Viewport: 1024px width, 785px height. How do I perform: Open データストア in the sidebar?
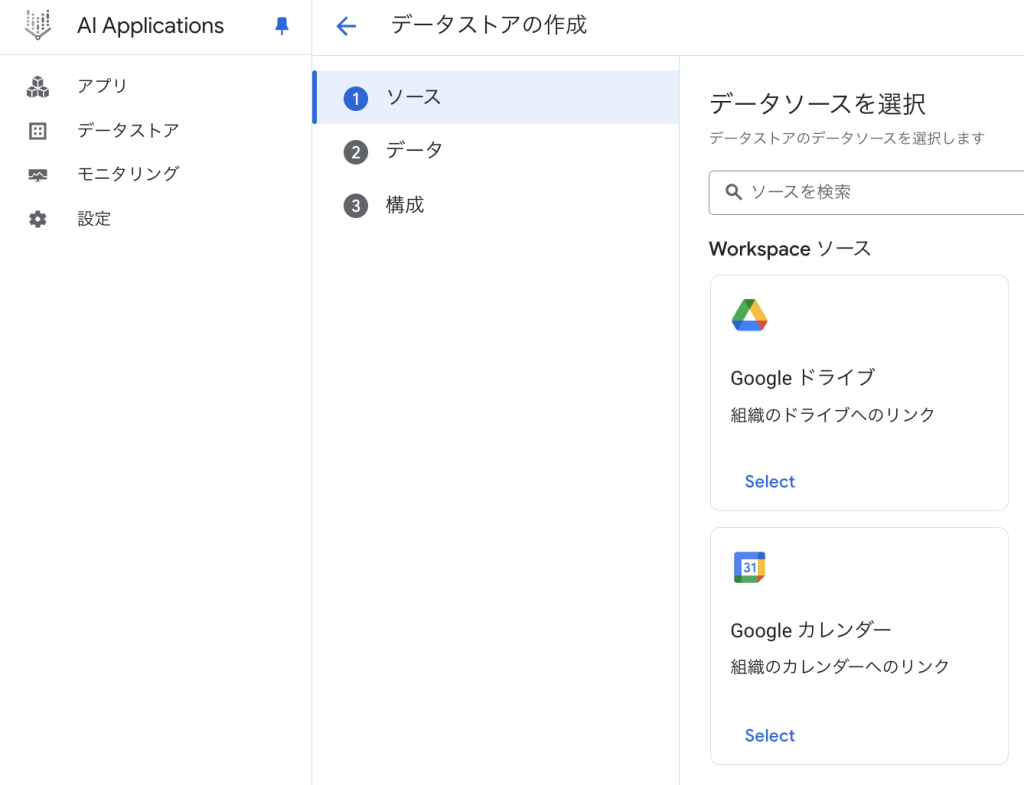pos(128,131)
